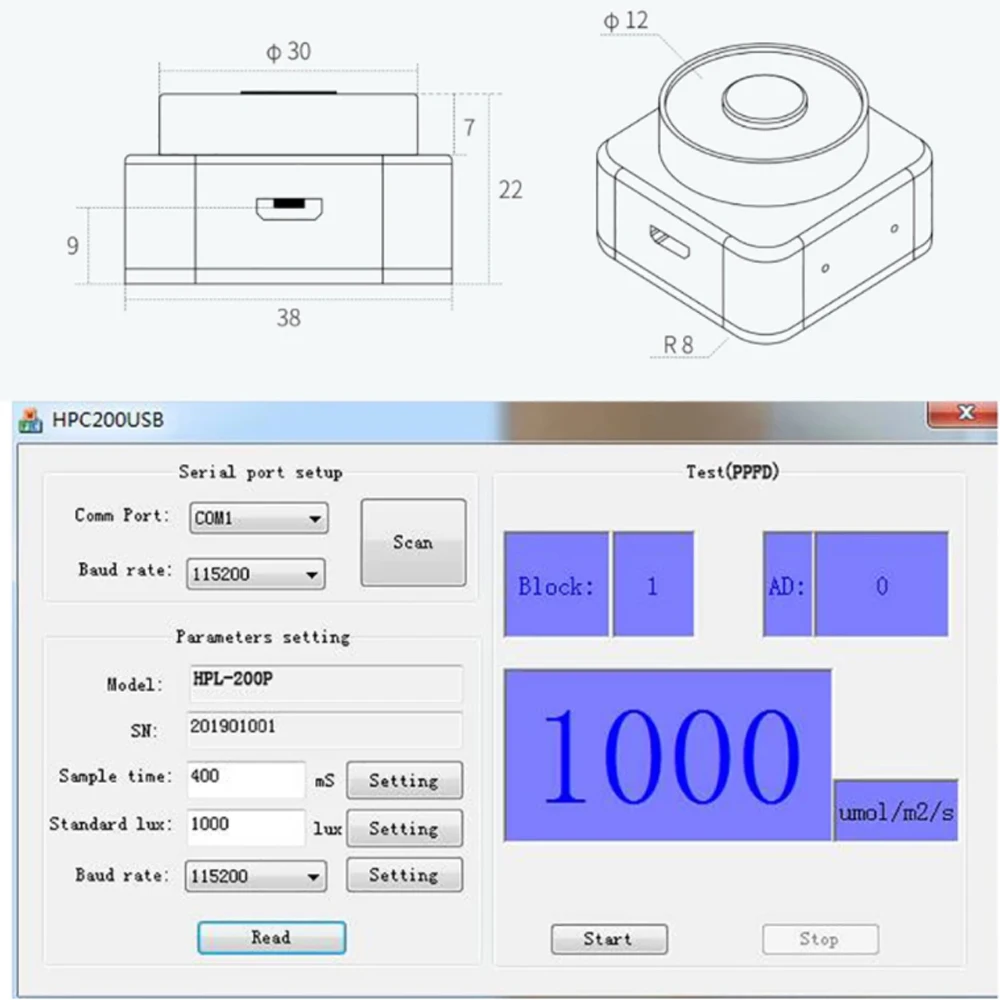Click the 'lux' unit text
The image size is (1000, 1000).
(x=327, y=828)
